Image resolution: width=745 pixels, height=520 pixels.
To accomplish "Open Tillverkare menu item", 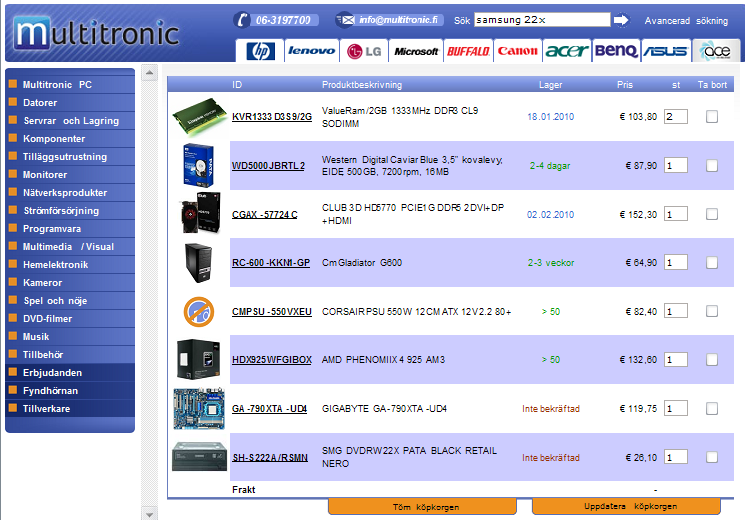I will pos(70,409).
